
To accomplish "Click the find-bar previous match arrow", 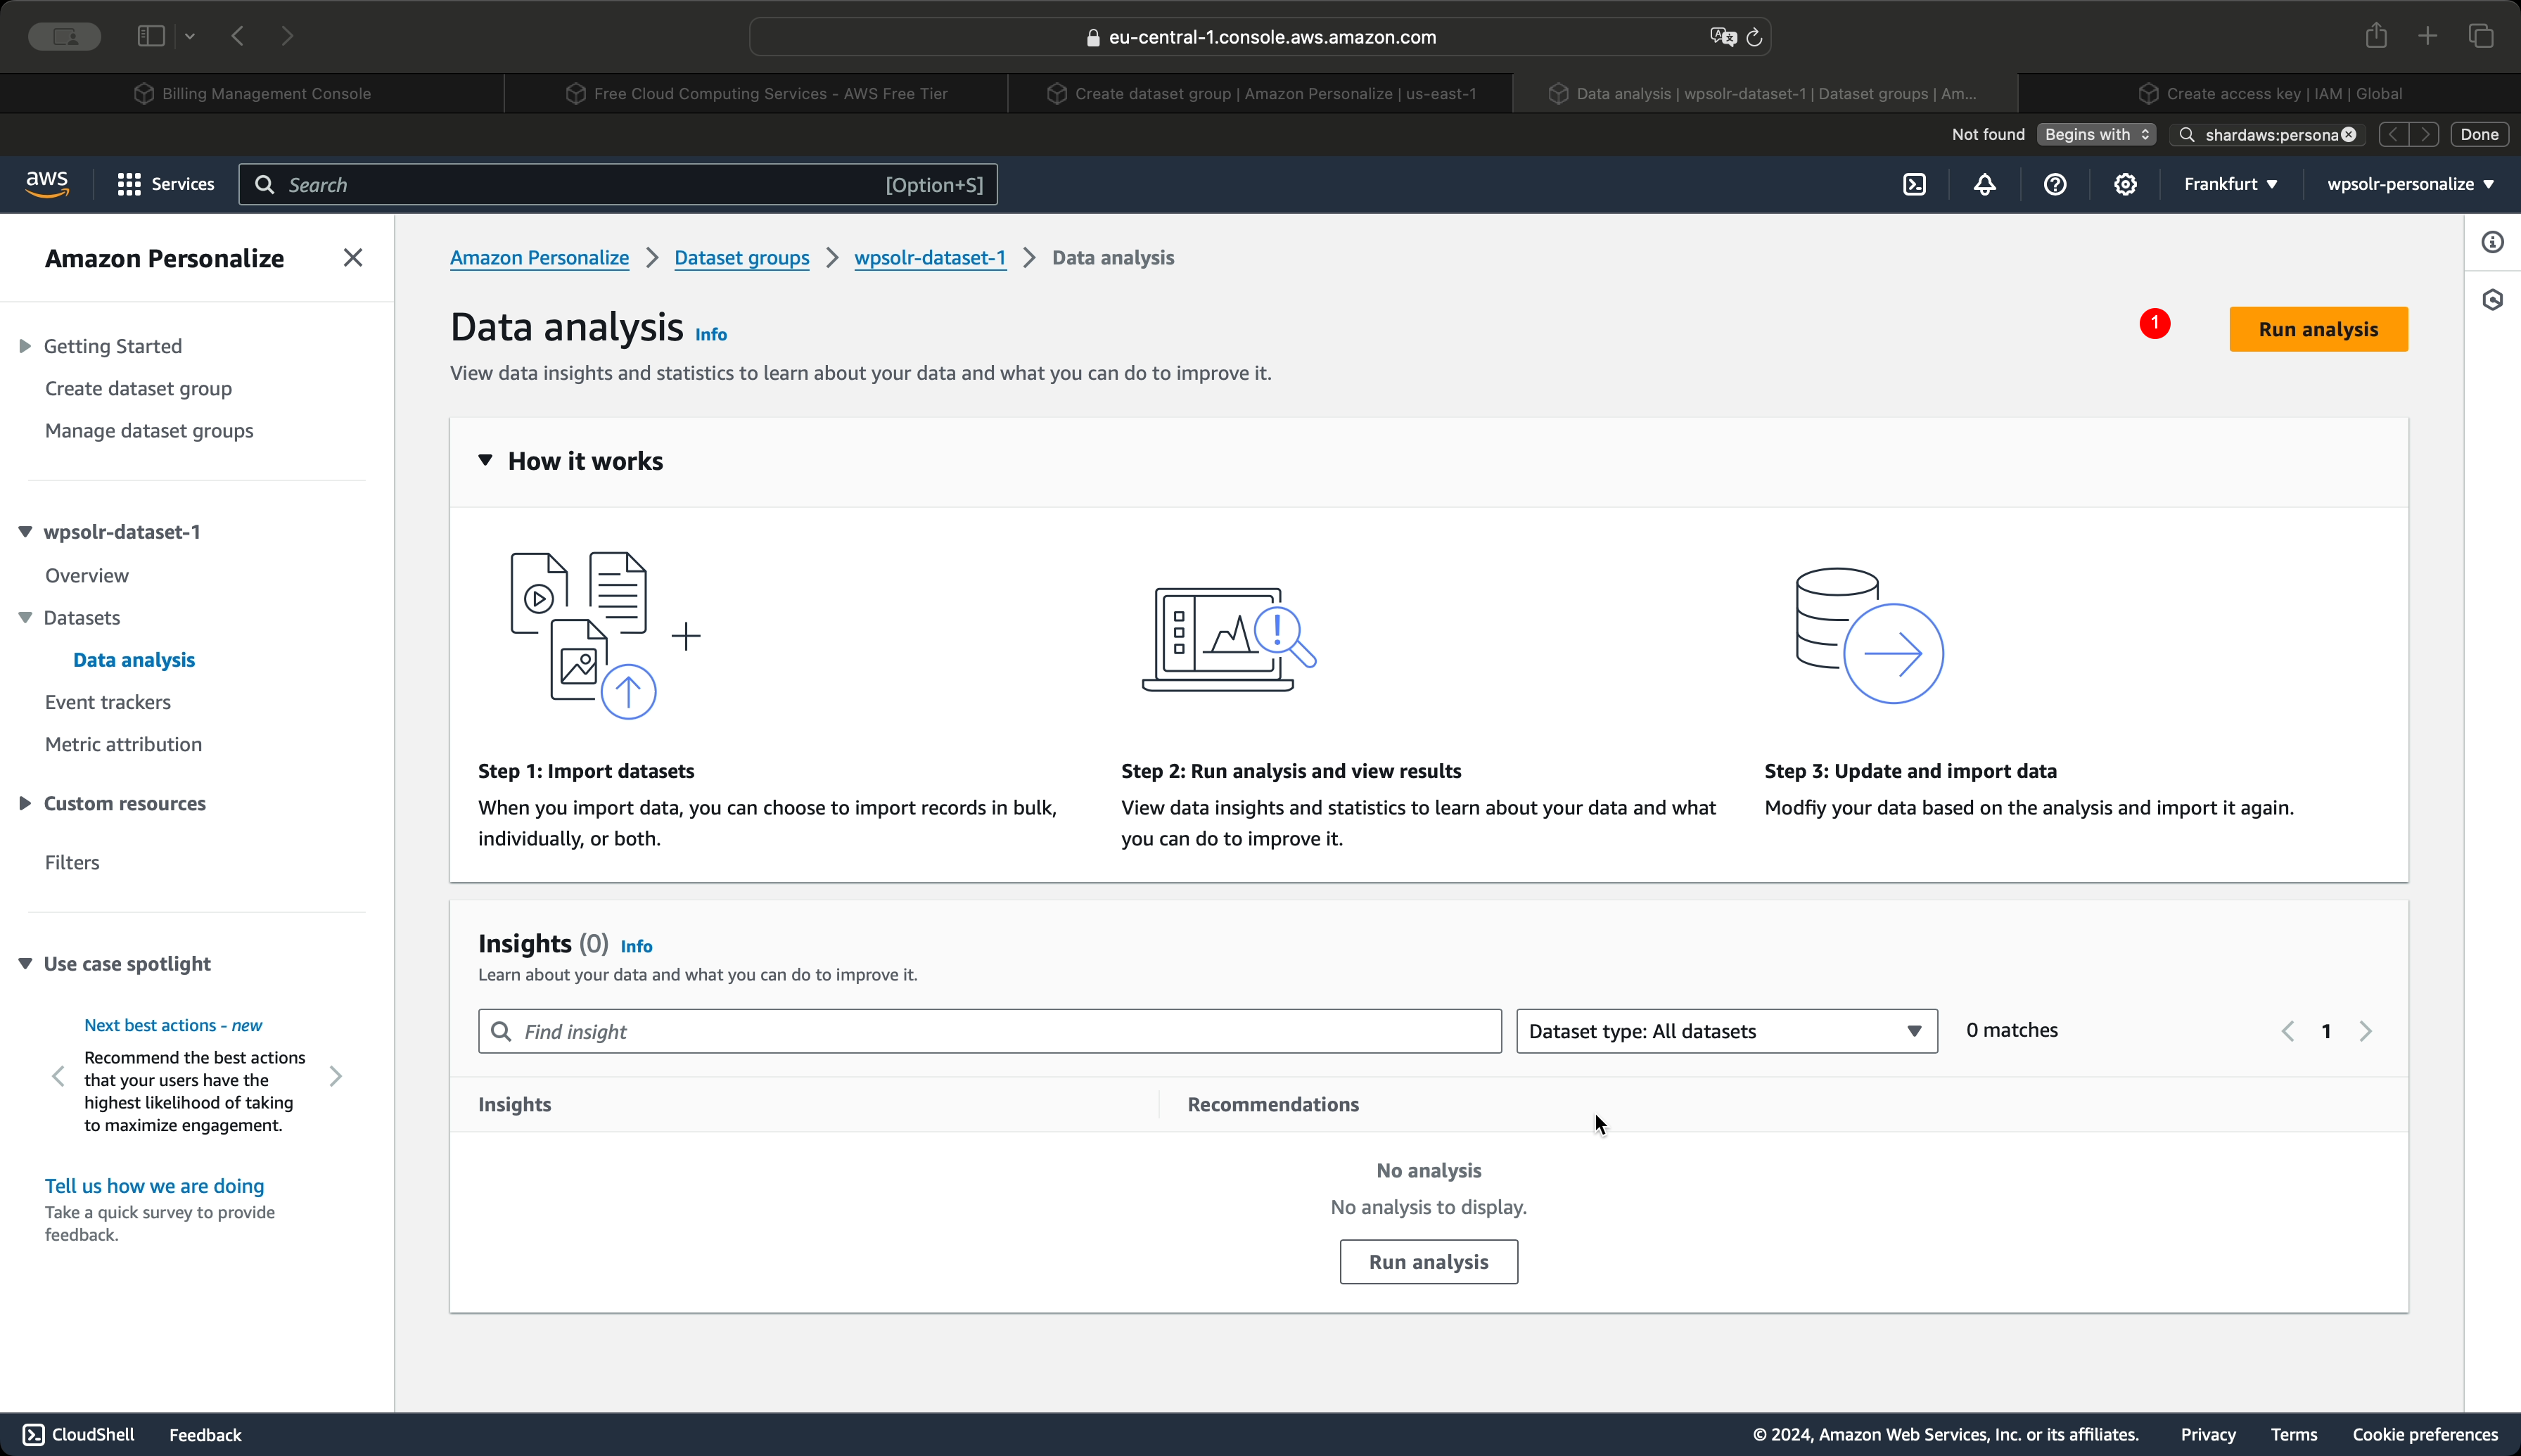I will (x=2394, y=134).
